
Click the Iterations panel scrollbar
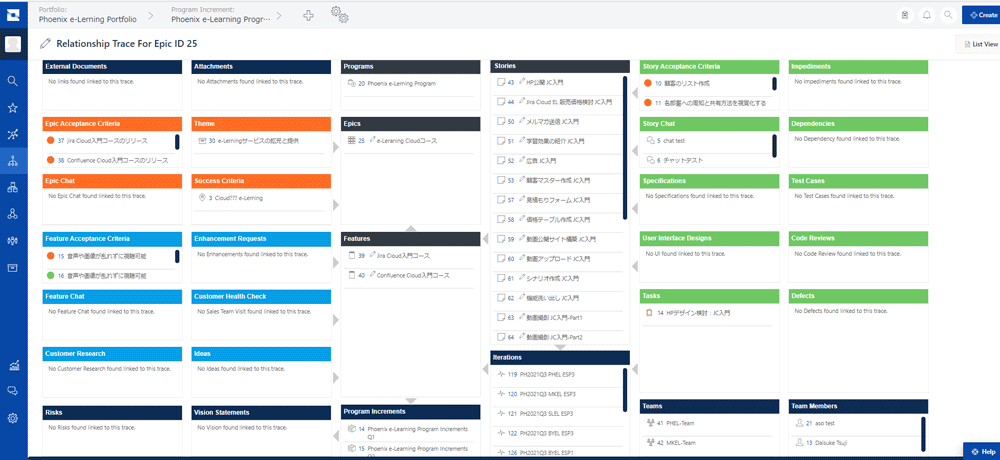coord(624,390)
